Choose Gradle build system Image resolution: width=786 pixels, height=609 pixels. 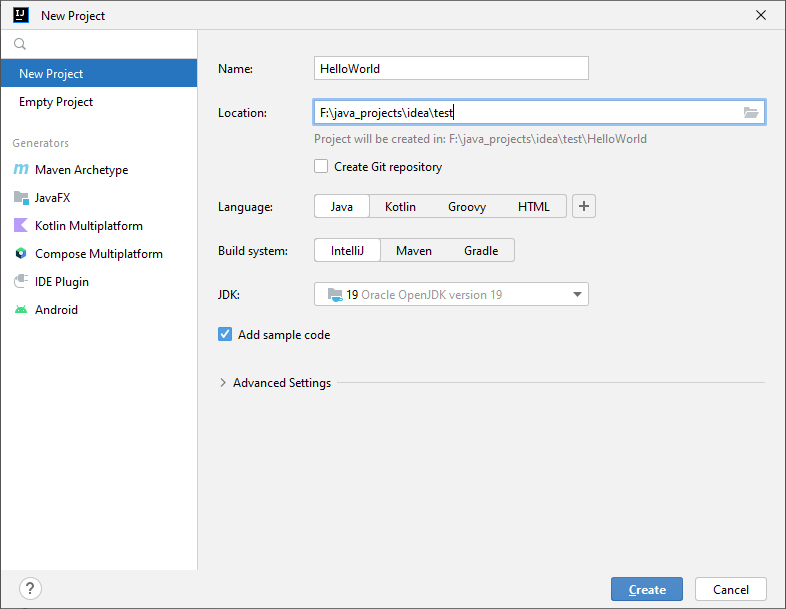pos(481,251)
